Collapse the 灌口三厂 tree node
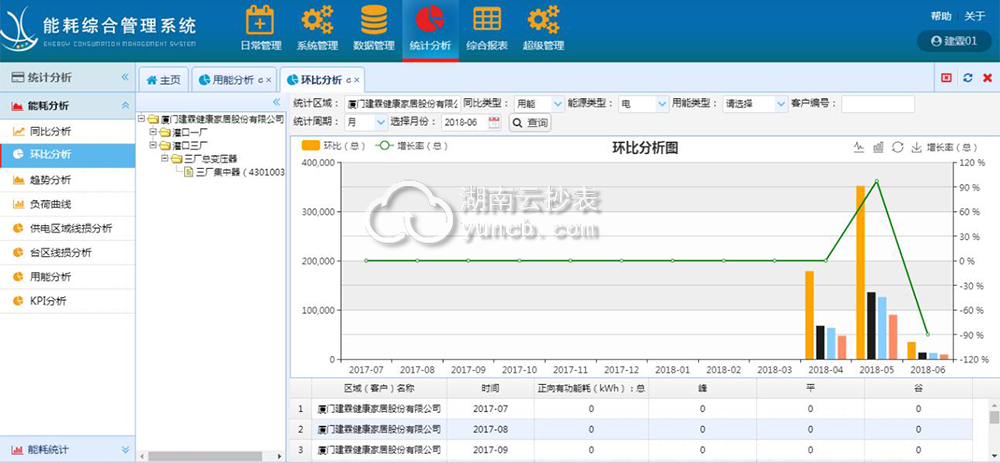 153,145
